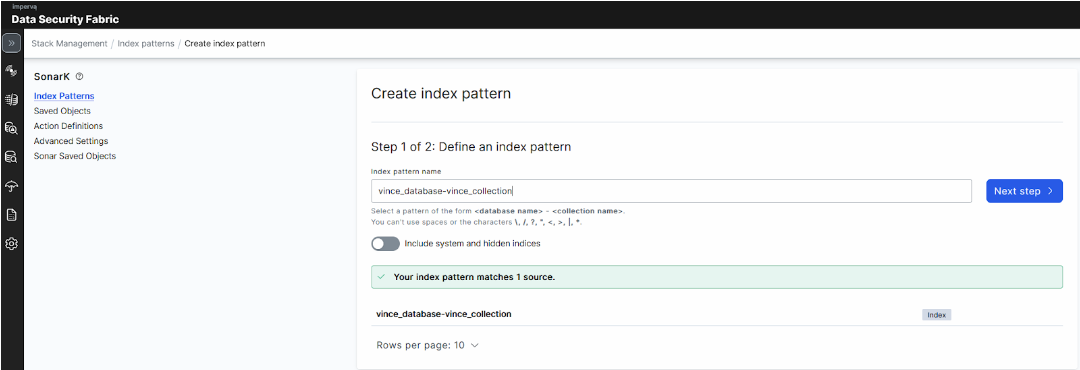1080x370 pixels.
Task: Expand the sidebar with double-chevron icon
Action: 12,43
